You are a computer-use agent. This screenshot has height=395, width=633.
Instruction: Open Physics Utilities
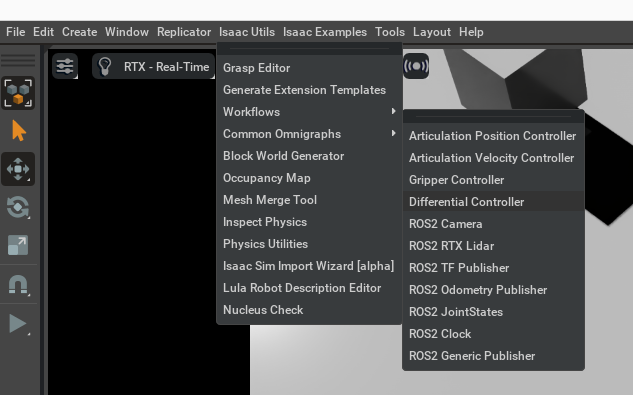point(310,244)
